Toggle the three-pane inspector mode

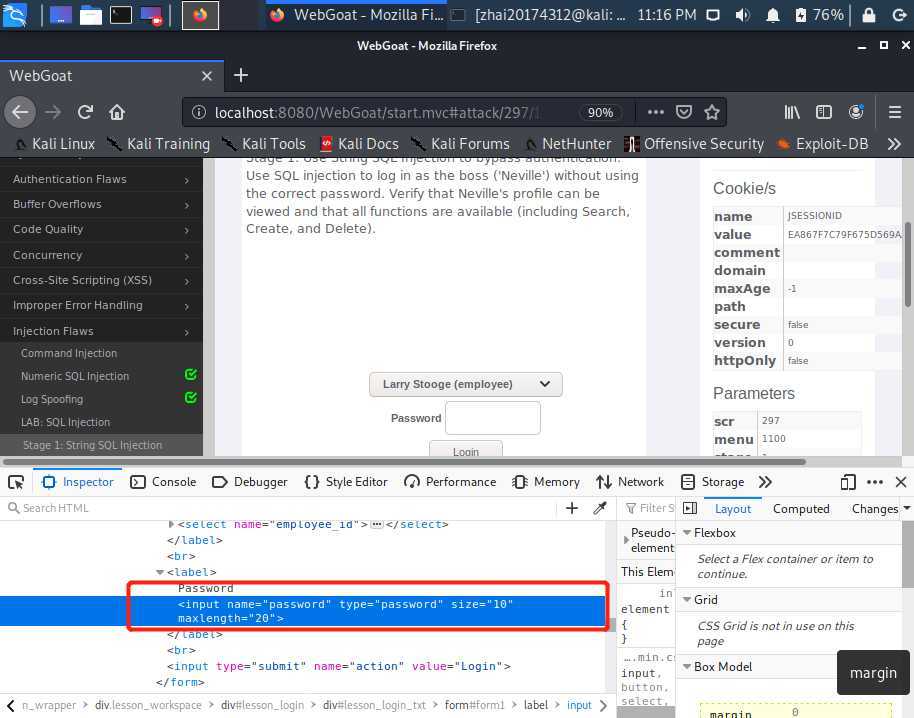tap(690, 508)
